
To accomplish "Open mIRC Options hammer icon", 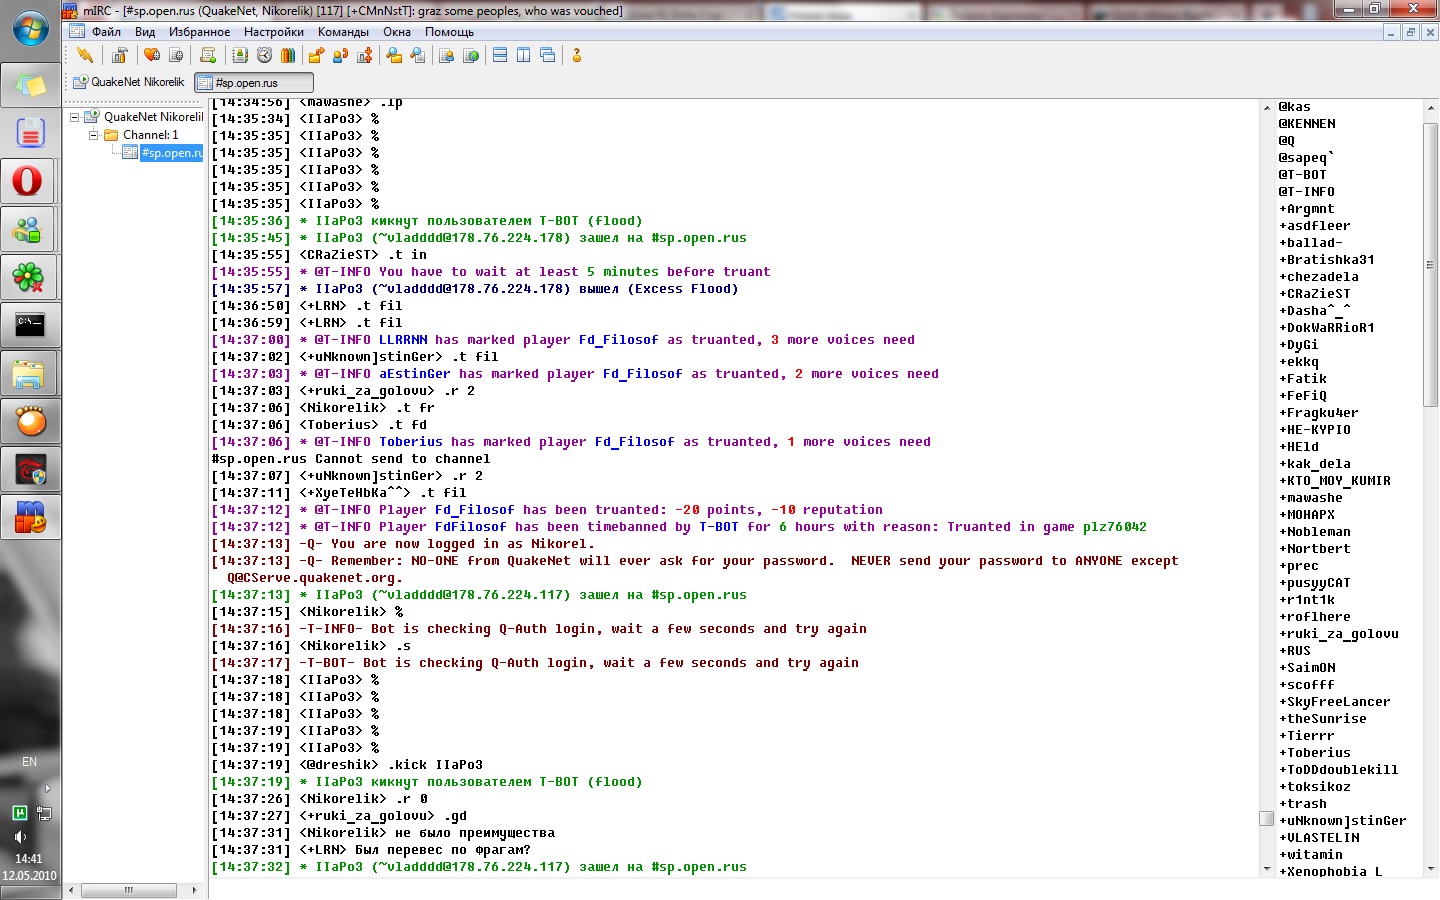I will click(x=120, y=55).
